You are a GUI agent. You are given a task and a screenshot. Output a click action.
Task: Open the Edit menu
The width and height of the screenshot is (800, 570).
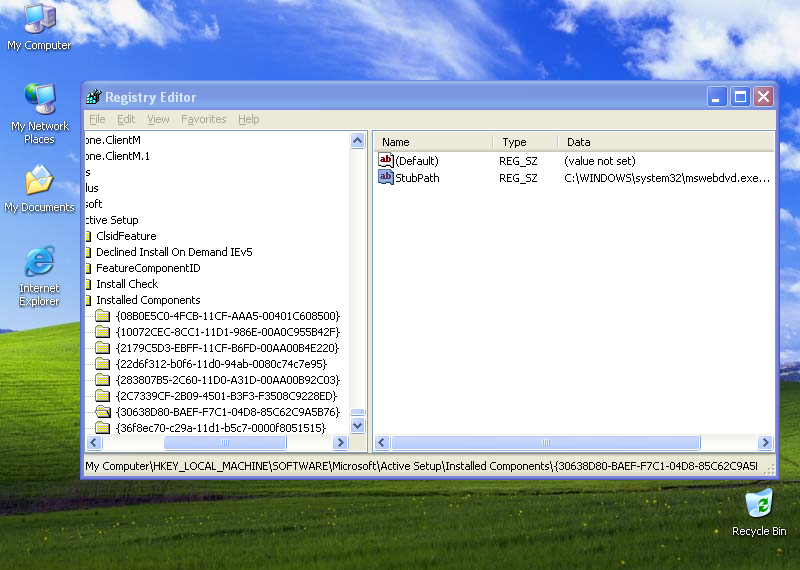click(x=126, y=119)
